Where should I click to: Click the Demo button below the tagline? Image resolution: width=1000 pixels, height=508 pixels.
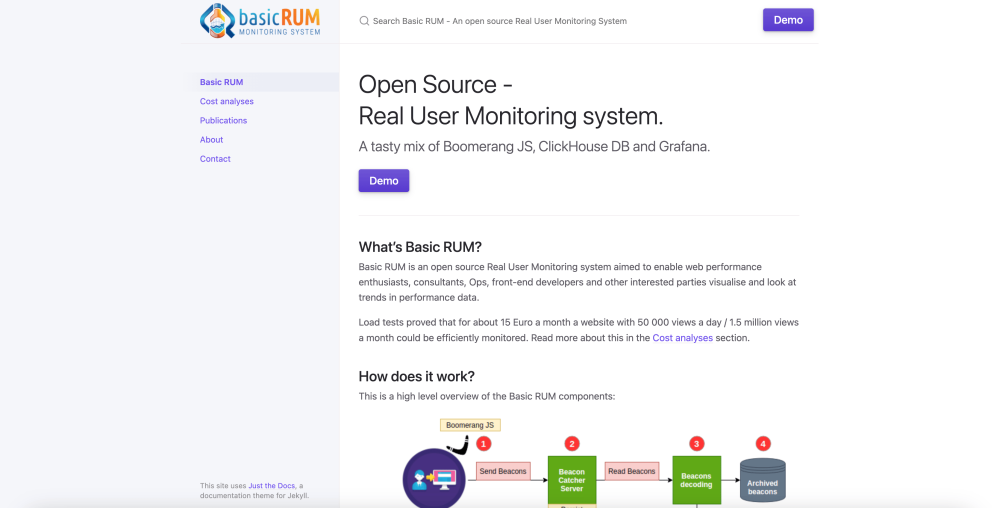[x=384, y=181]
